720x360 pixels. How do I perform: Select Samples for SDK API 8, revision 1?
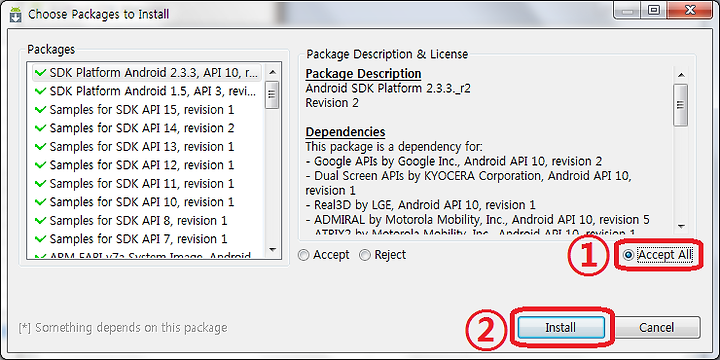[x=147, y=221]
